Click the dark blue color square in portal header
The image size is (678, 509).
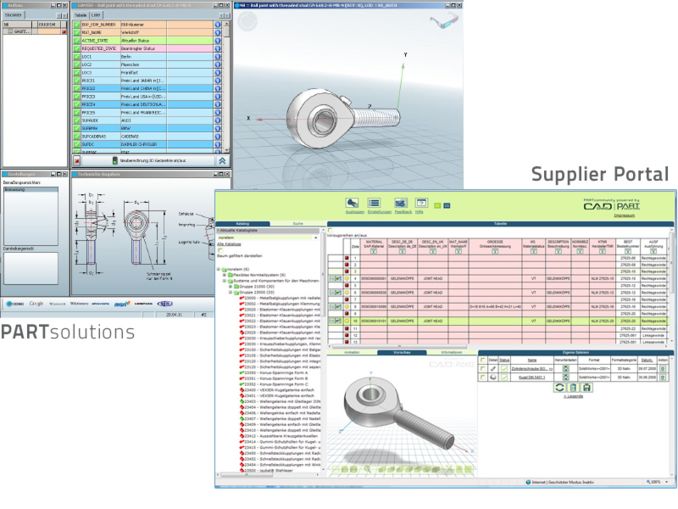(447, 206)
